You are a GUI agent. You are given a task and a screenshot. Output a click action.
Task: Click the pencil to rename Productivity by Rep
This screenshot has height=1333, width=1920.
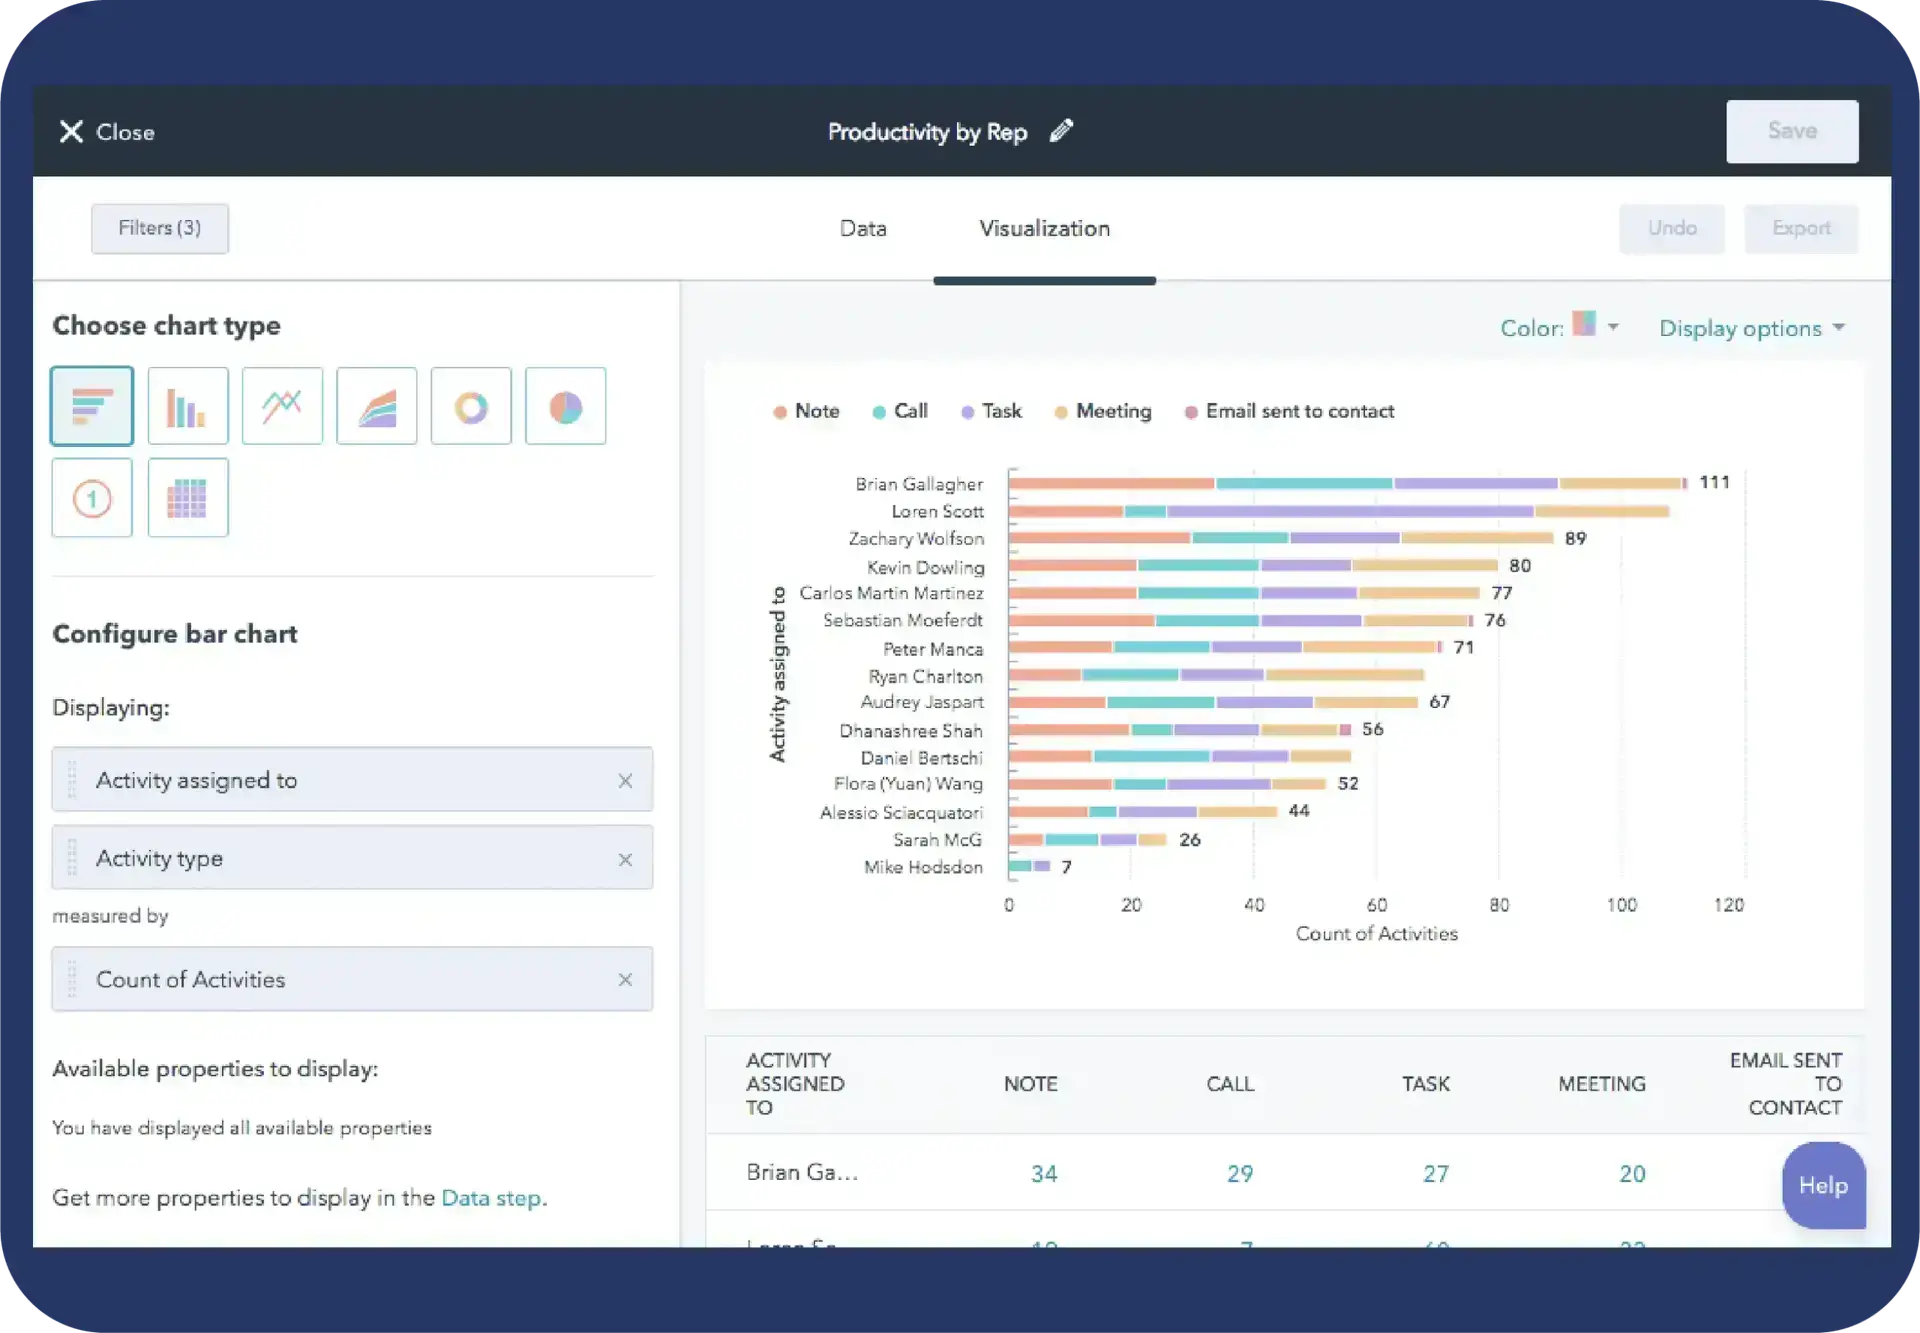pos(1062,131)
